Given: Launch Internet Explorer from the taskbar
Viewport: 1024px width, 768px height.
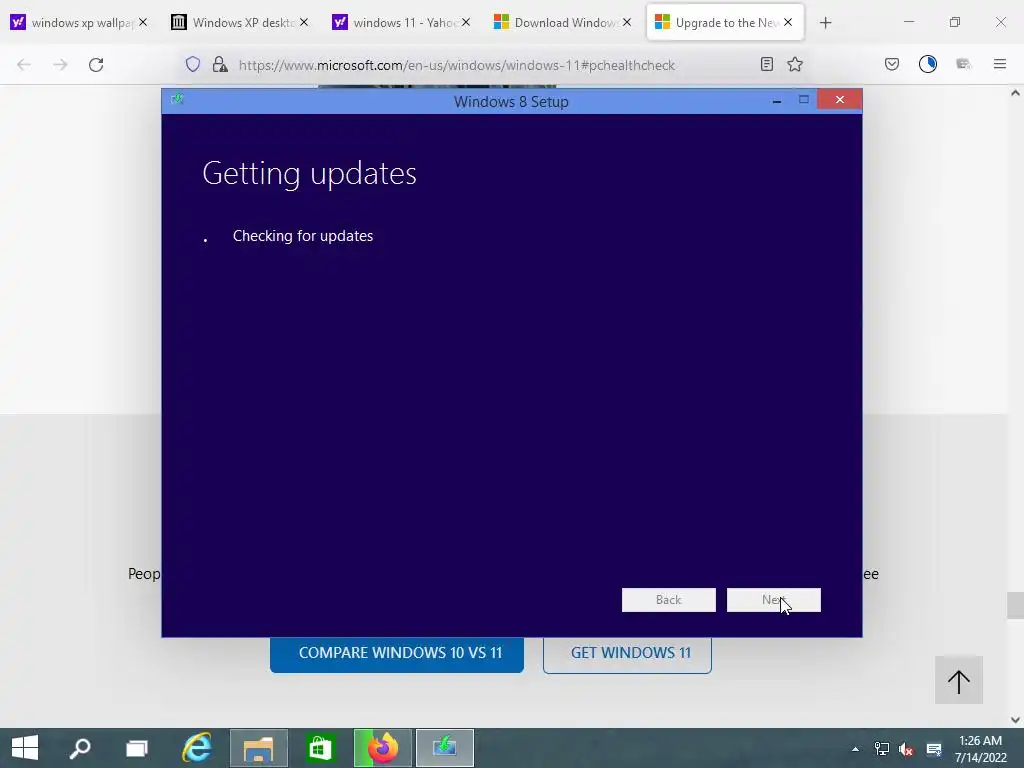Looking at the screenshot, I should pyautogui.click(x=197, y=748).
